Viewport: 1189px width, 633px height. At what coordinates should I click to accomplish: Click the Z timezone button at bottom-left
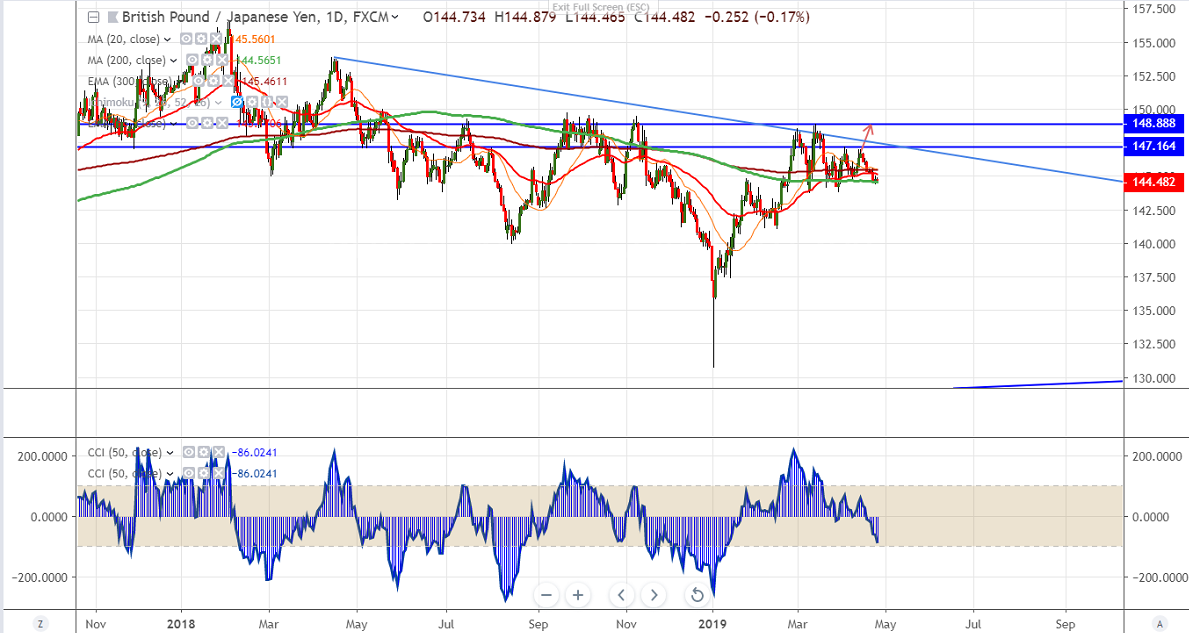coord(40,624)
